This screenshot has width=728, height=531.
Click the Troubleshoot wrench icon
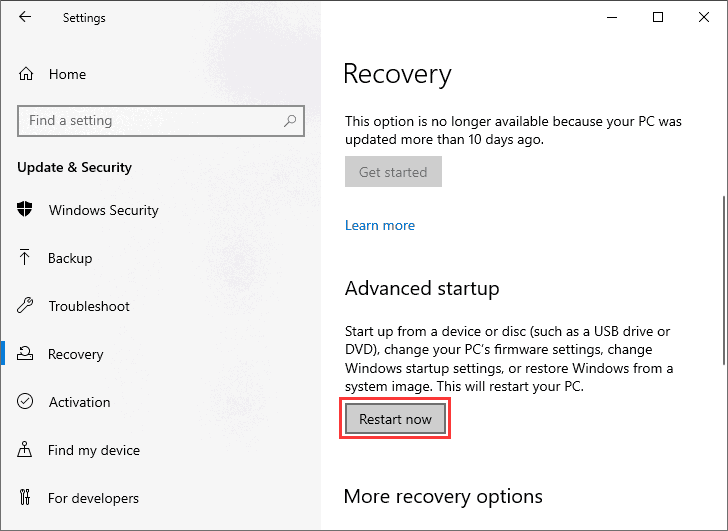tap(26, 306)
